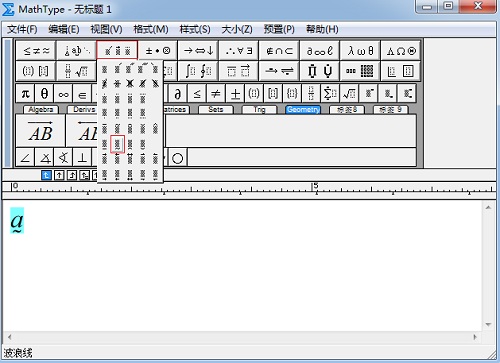Insert curly braces template from small bar
The height and width of the screenshot is (363, 500).
292,94
